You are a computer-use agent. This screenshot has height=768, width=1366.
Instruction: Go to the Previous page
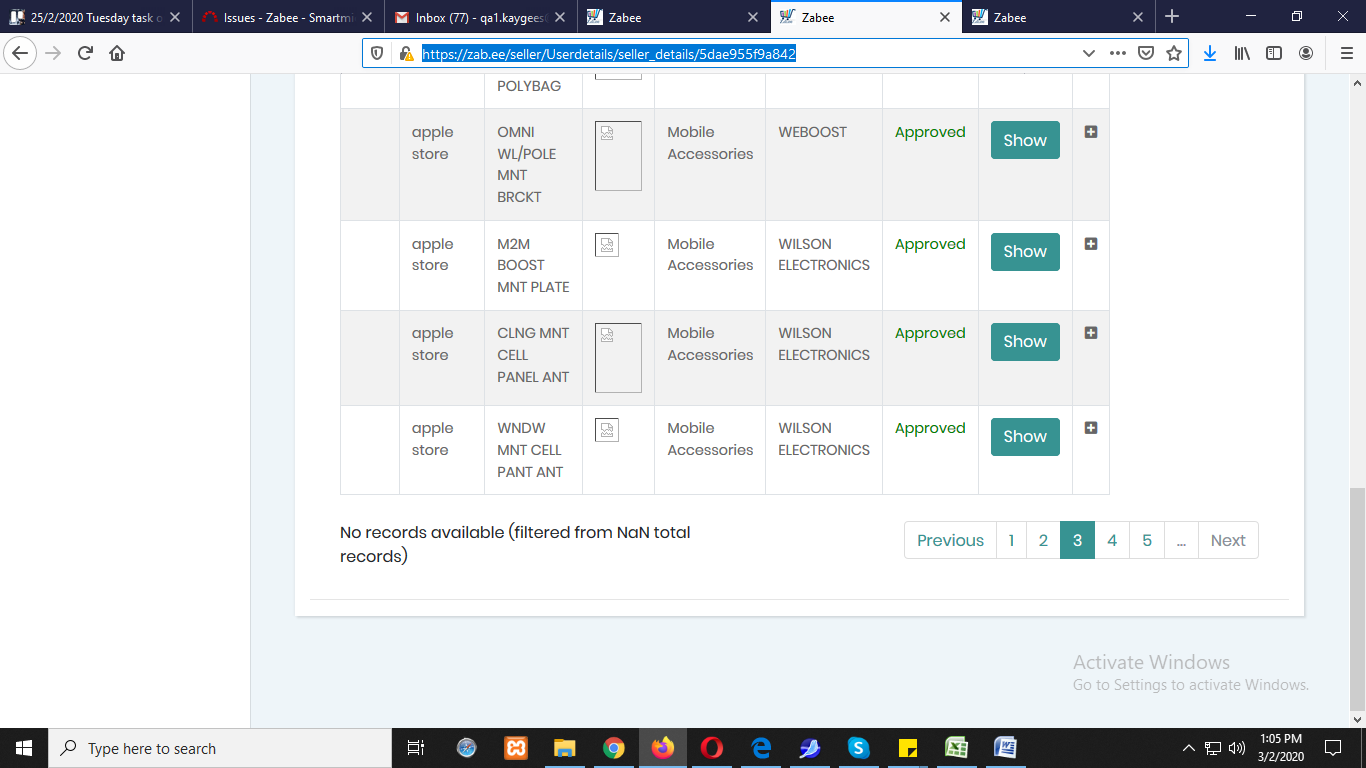click(950, 540)
